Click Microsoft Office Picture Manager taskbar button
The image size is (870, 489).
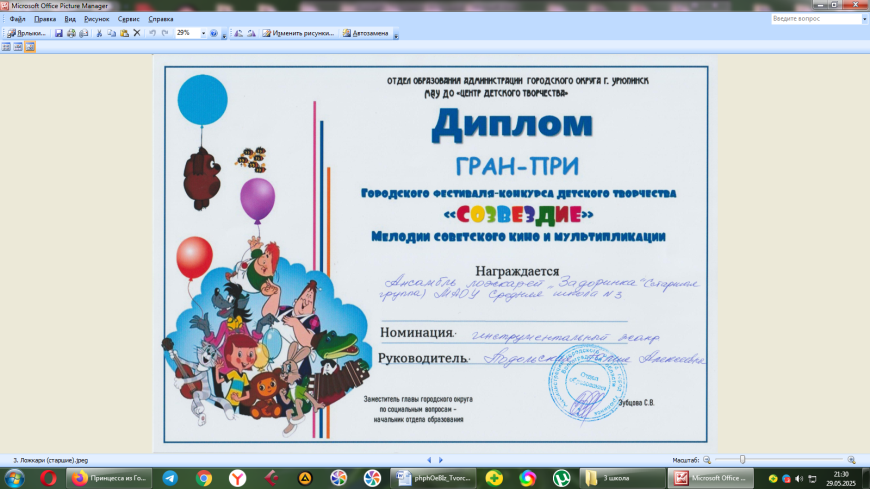click(x=711, y=478)
